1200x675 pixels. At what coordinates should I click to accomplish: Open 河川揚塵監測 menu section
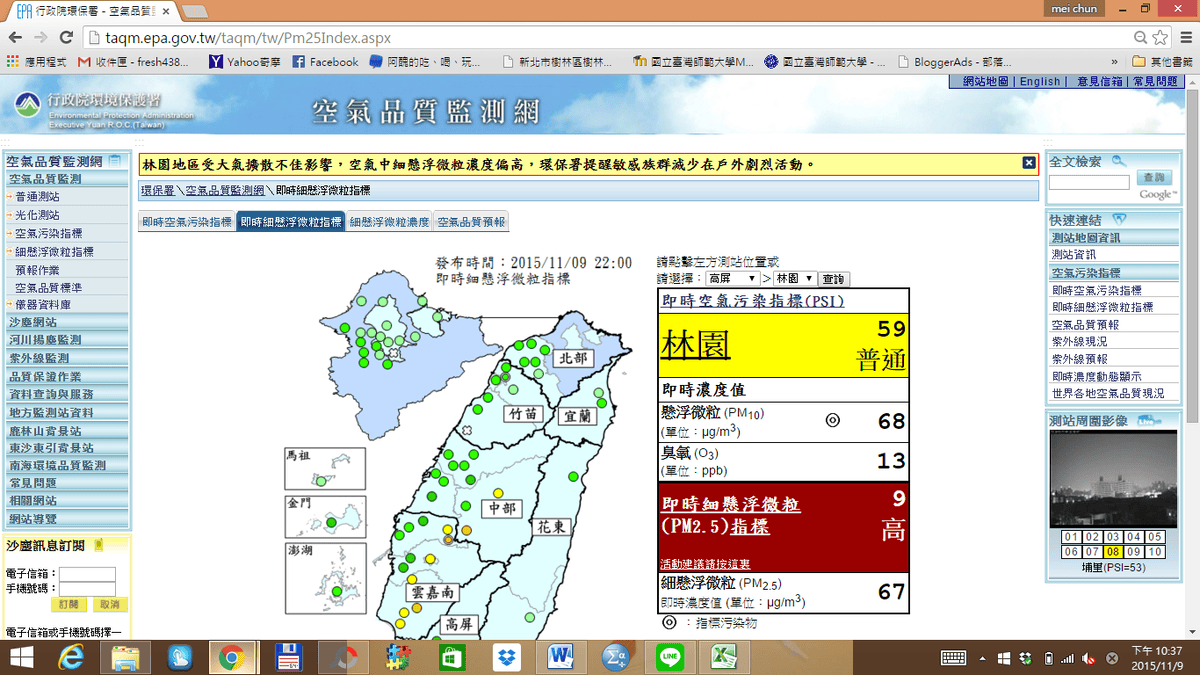click(67, 340)
